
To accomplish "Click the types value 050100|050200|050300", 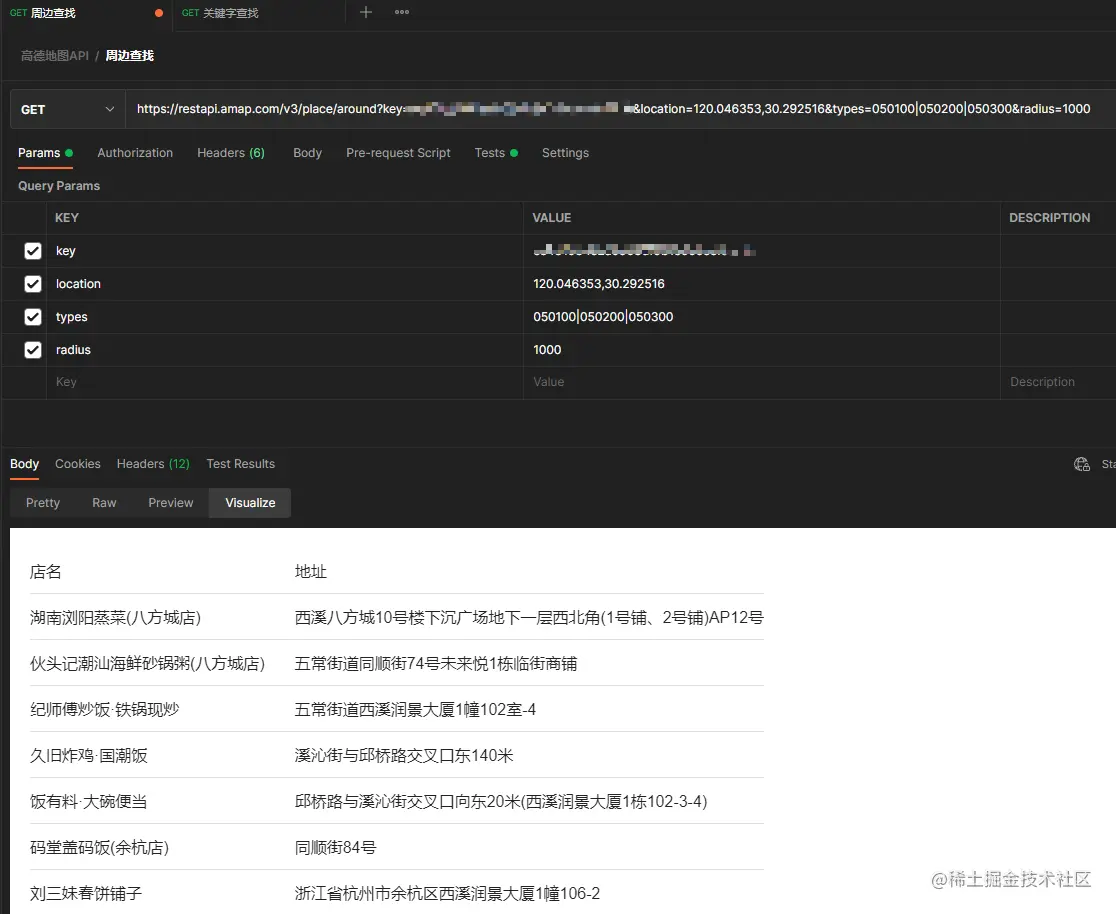I will [603, 317].
